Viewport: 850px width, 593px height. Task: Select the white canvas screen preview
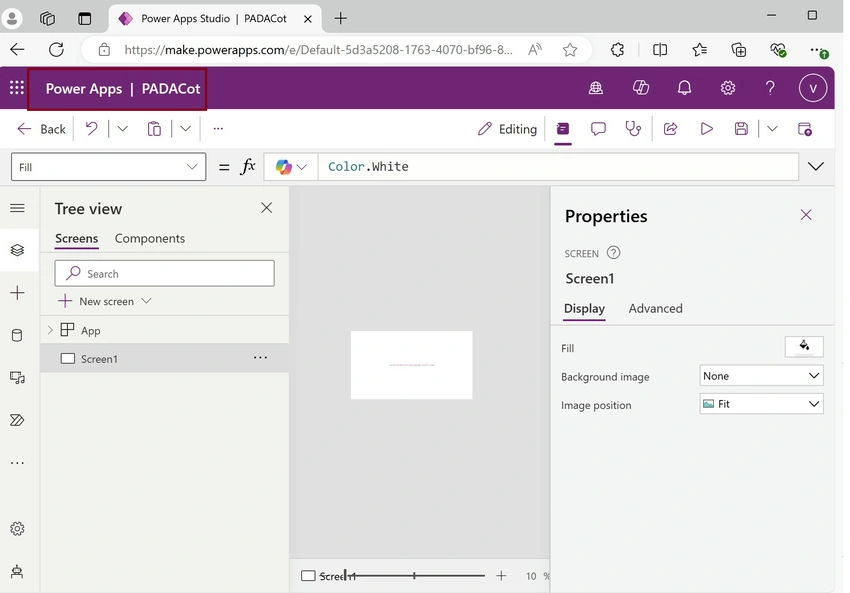[411, 365]
